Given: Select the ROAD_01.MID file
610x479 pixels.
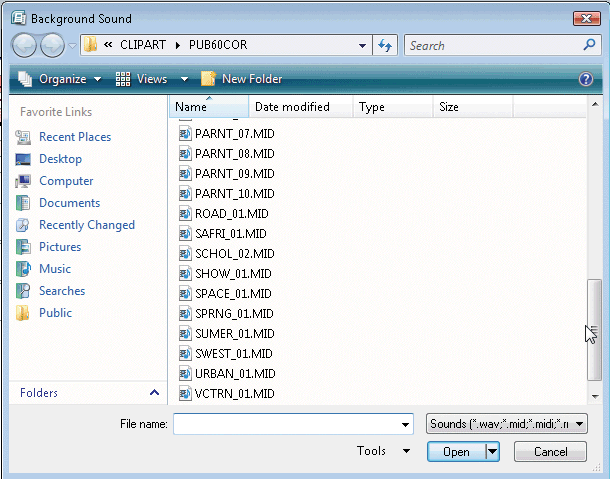Looking at the screenshot, I should tap(217, 214).
